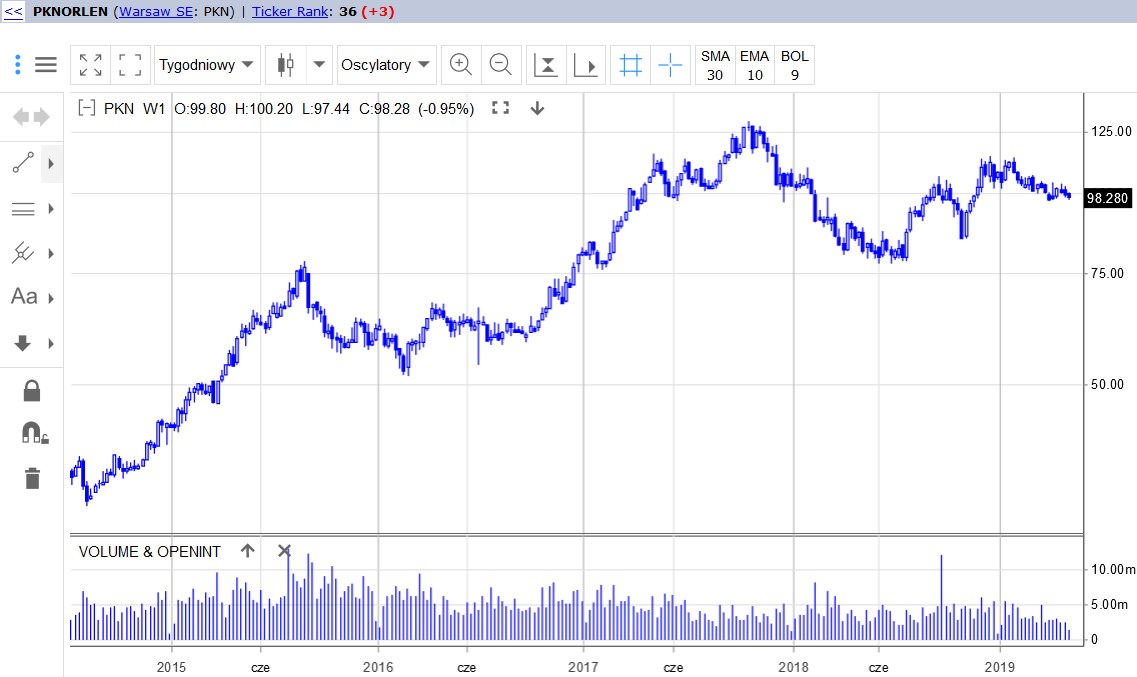The height and width of the screenshot is (677, 1137).
Task: Click the left-right pan arrows icon
Action: click(31, 117)
